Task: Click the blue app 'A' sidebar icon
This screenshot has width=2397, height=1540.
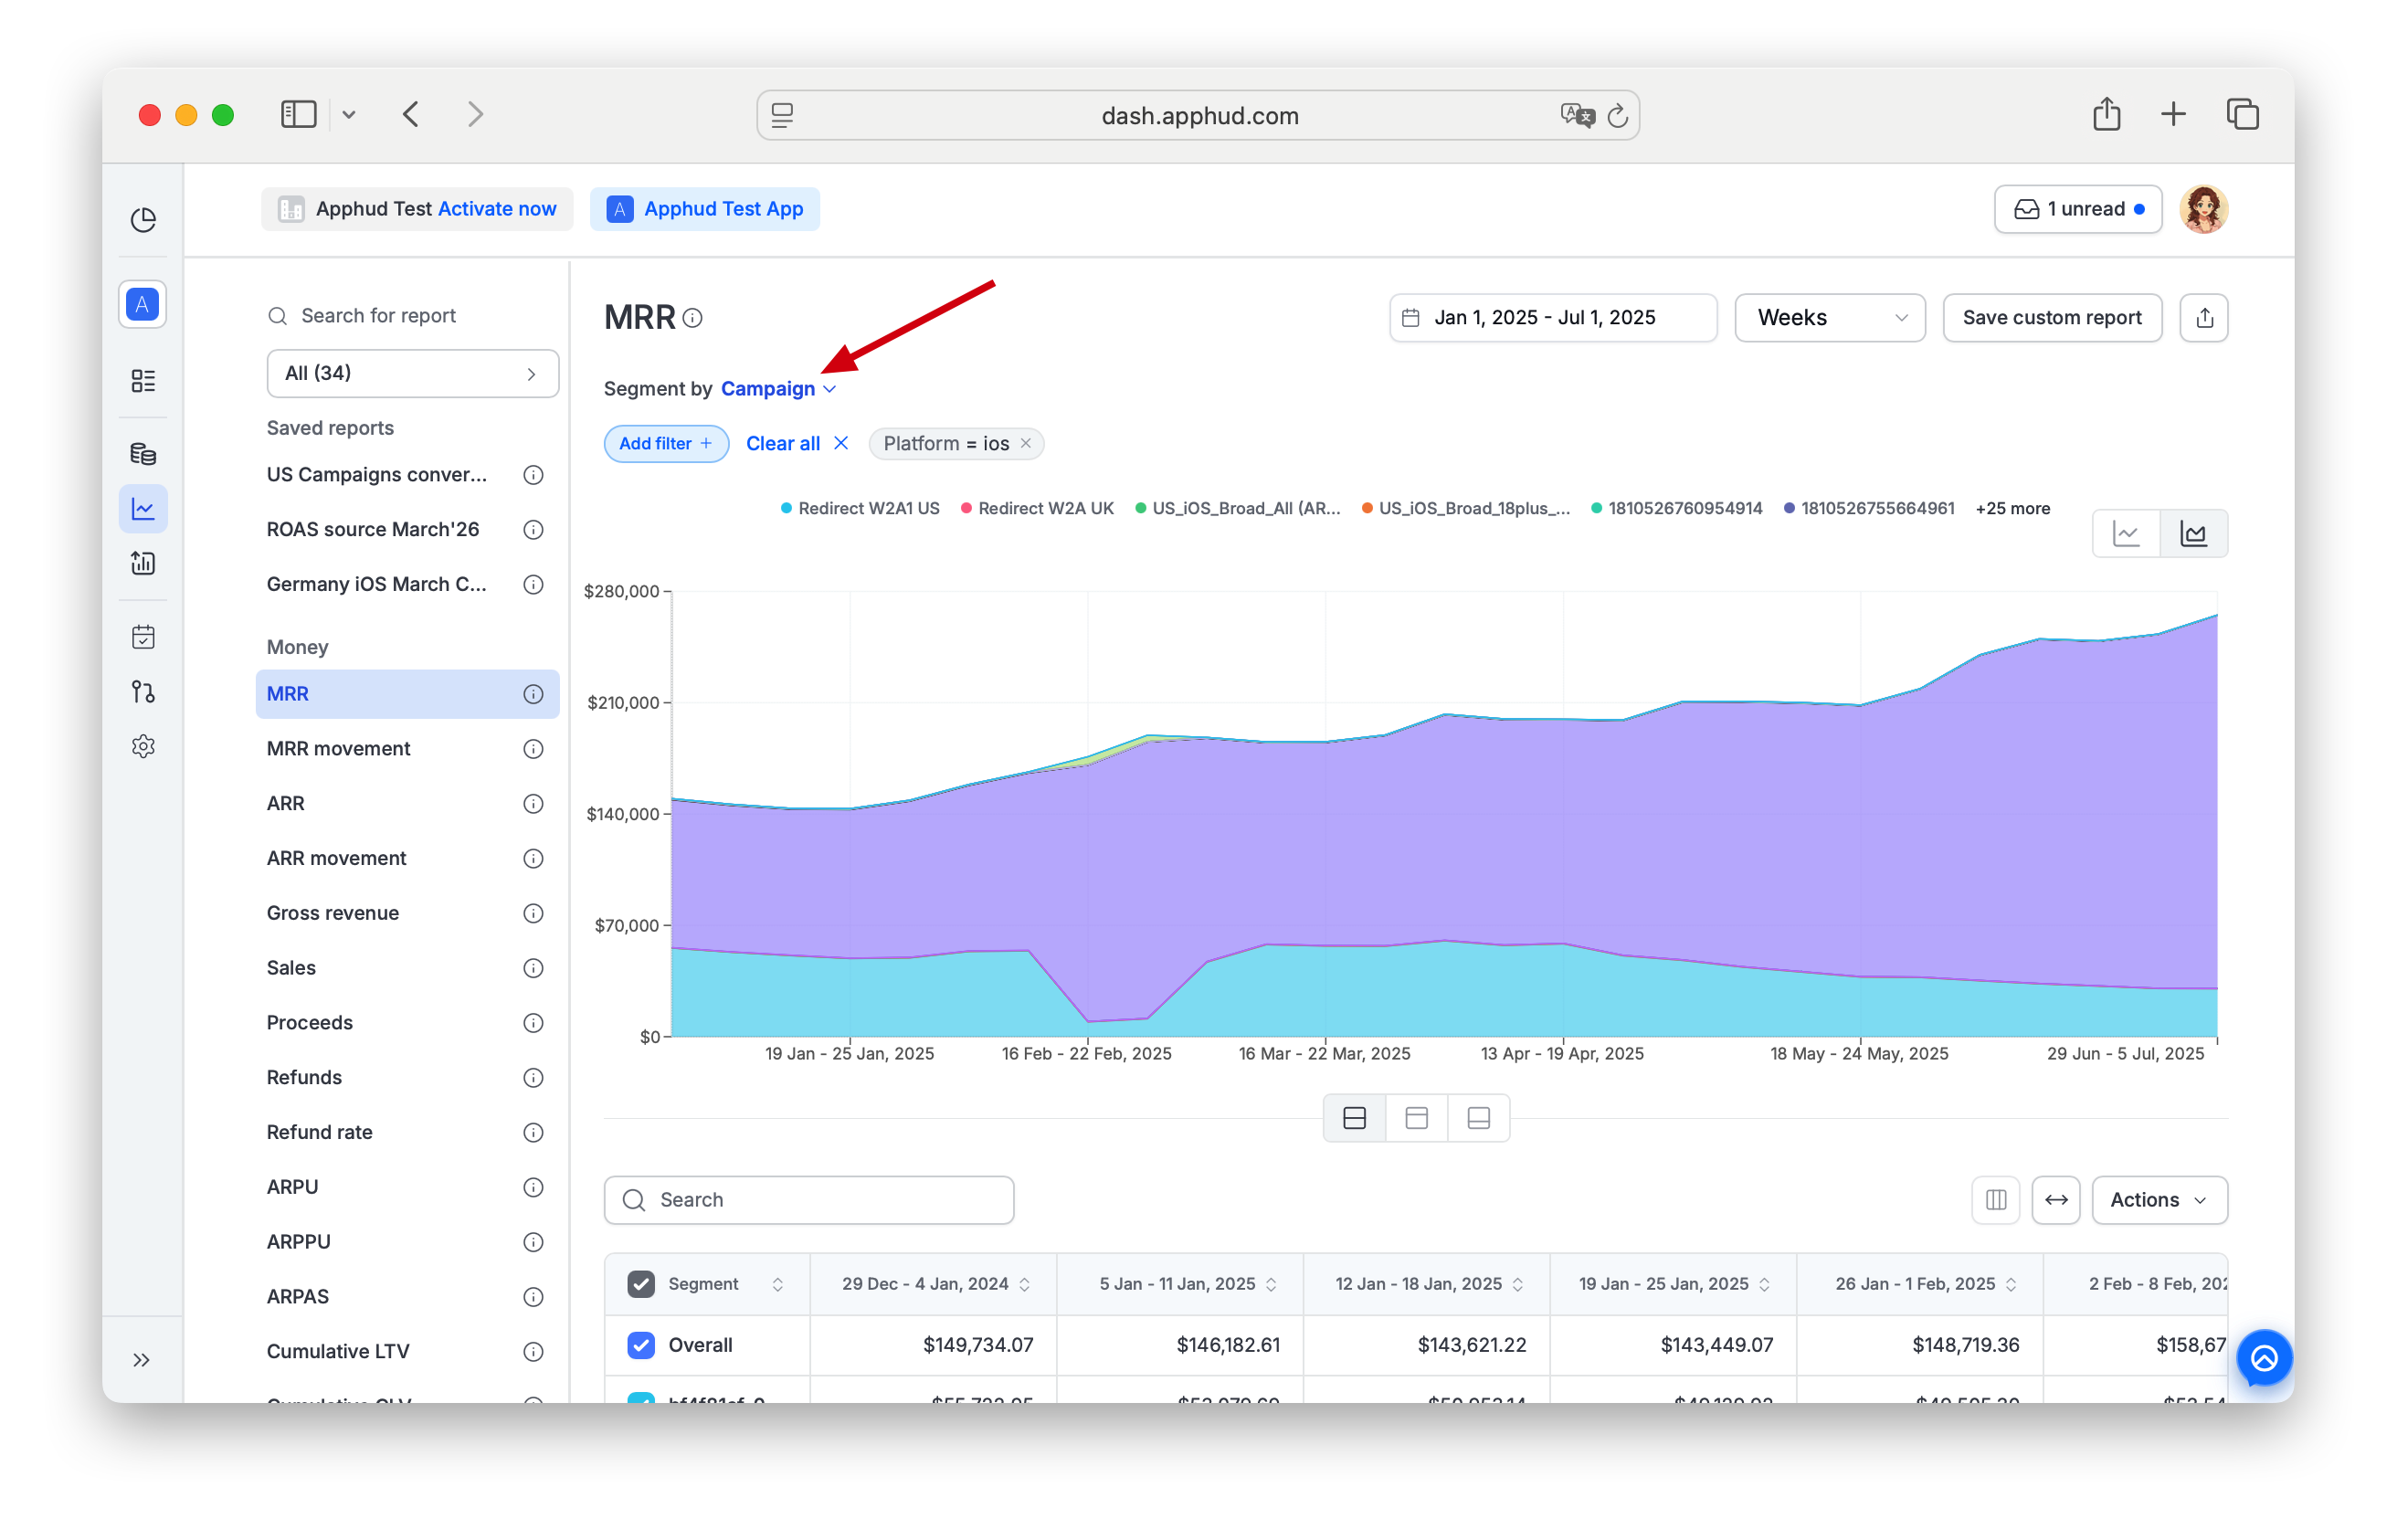Action: (143, 304)
